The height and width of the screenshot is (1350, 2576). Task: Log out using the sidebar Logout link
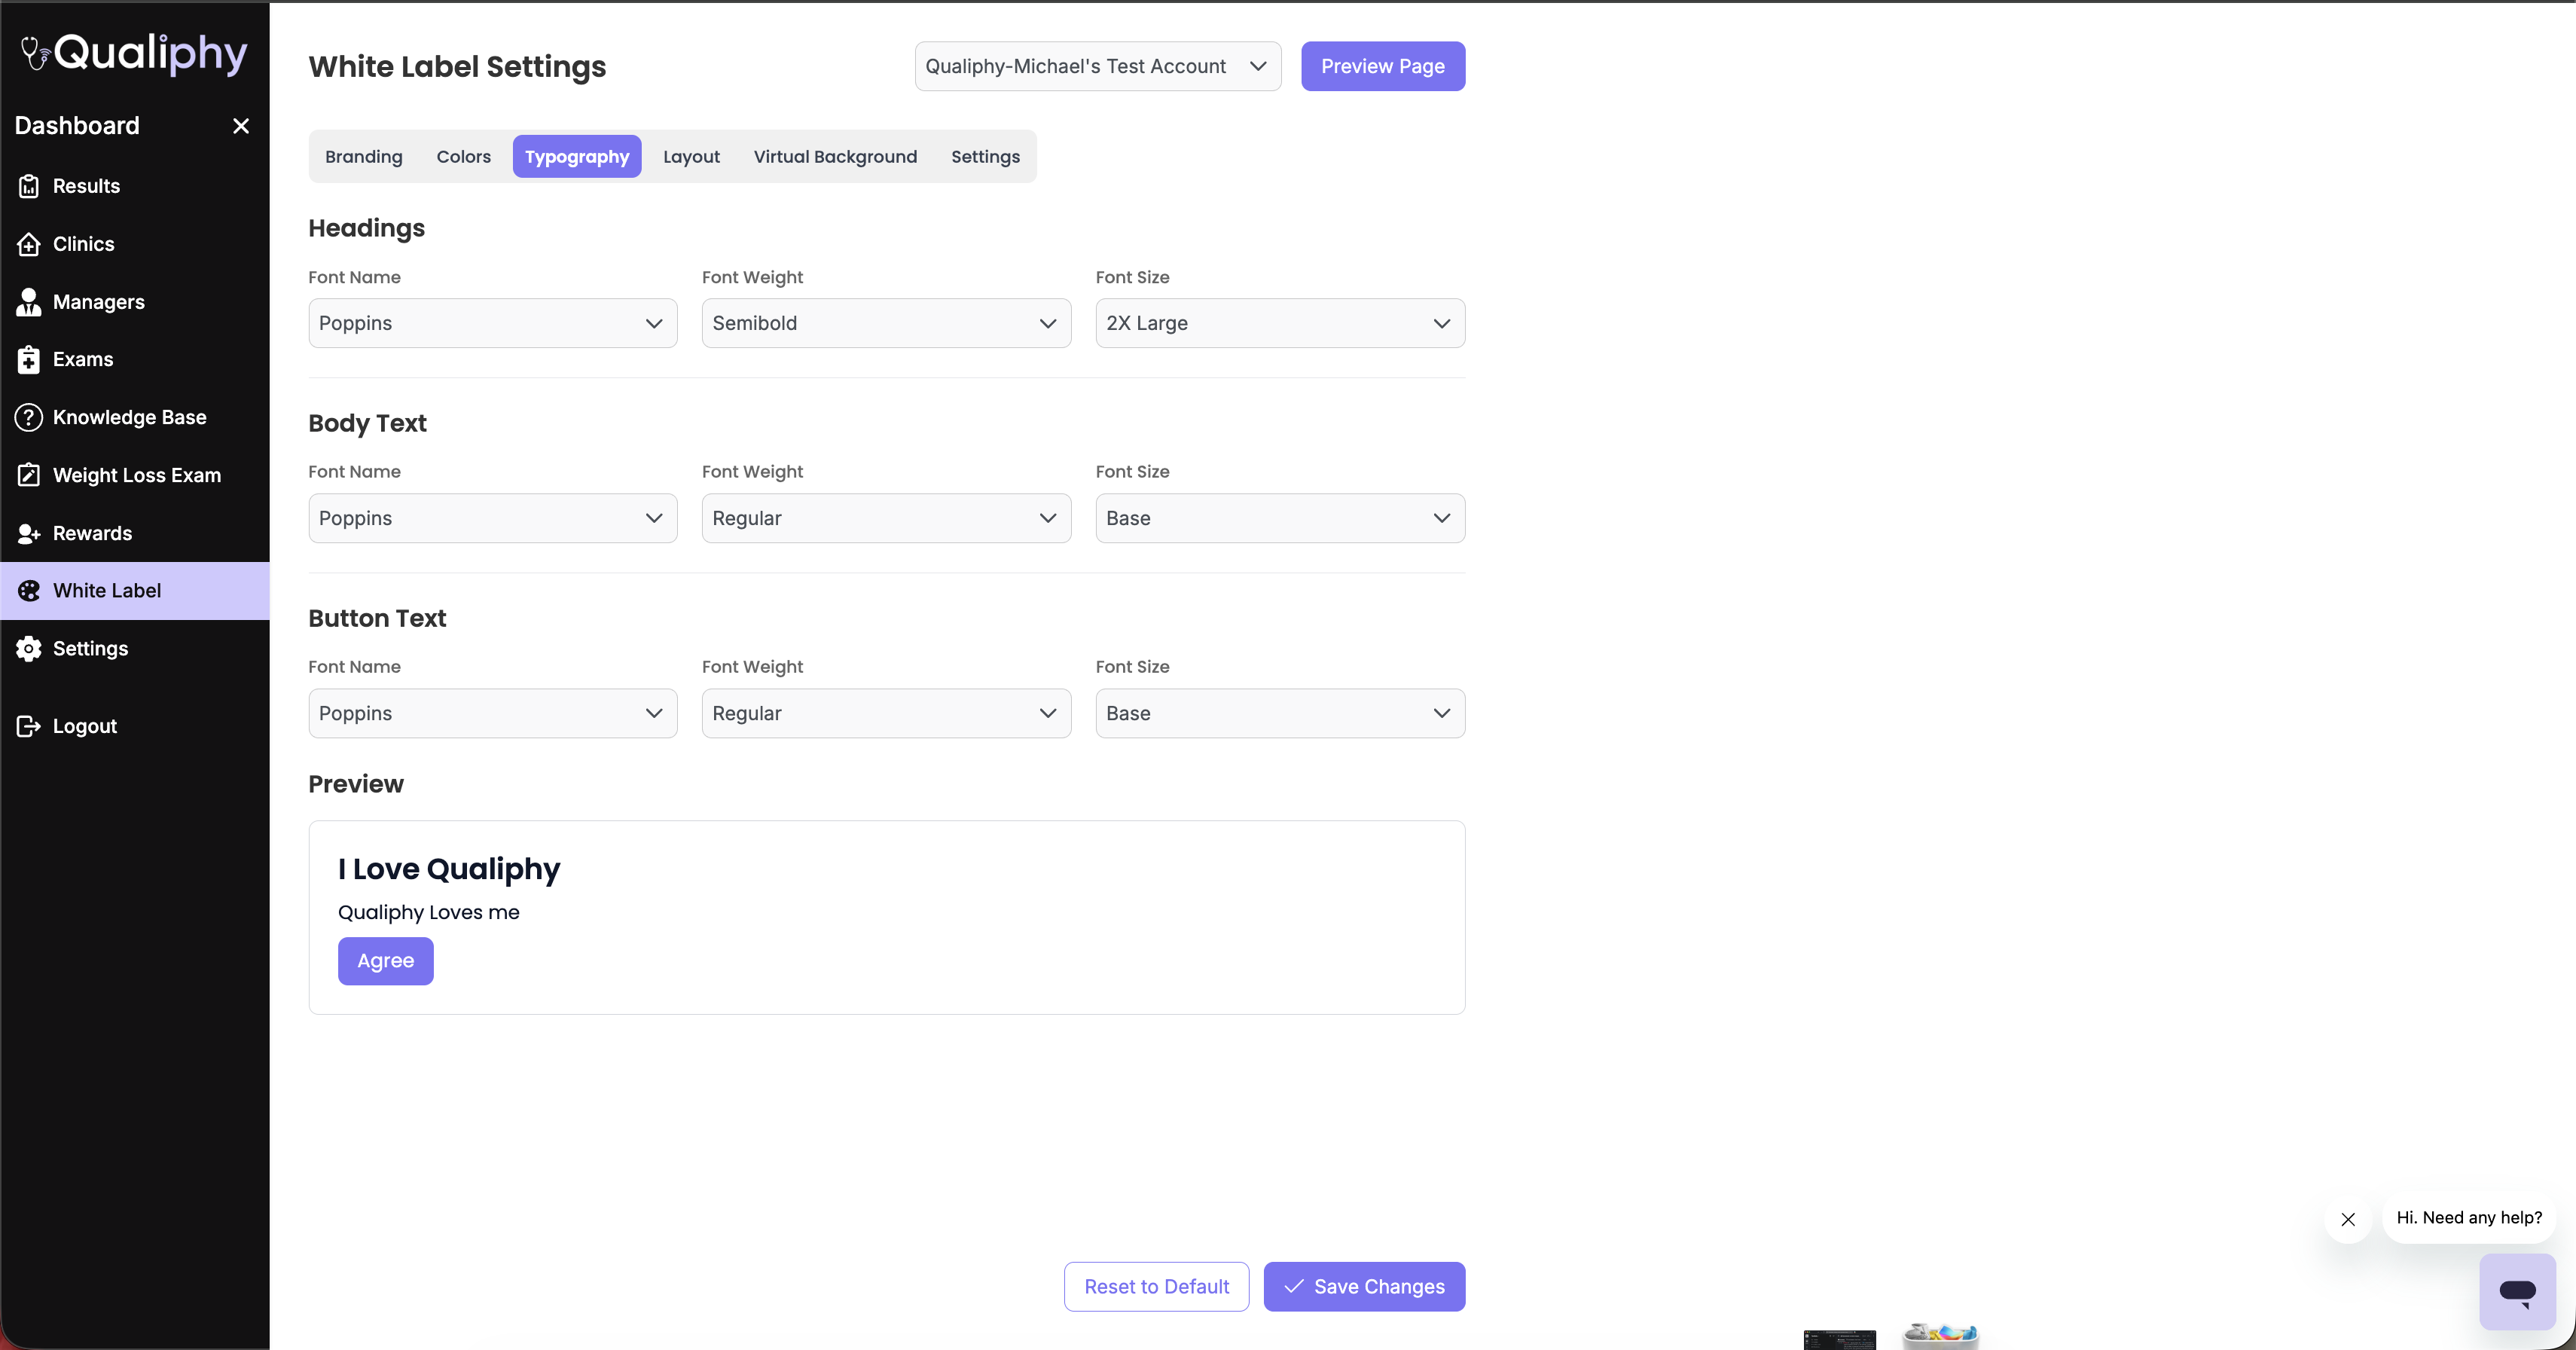click(135, 726)
